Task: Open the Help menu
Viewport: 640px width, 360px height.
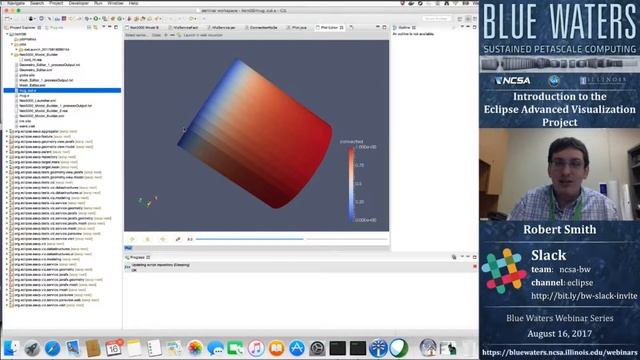Action: [133, 3]
